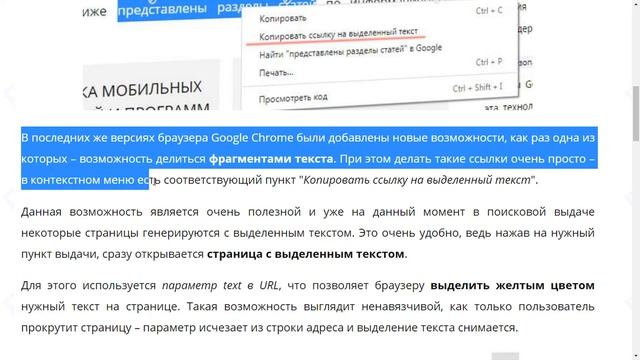Click the heading fragment "МОБИЛЬНЫХ" in the image
The image size is (640, 360).
(x=151, y=89)
